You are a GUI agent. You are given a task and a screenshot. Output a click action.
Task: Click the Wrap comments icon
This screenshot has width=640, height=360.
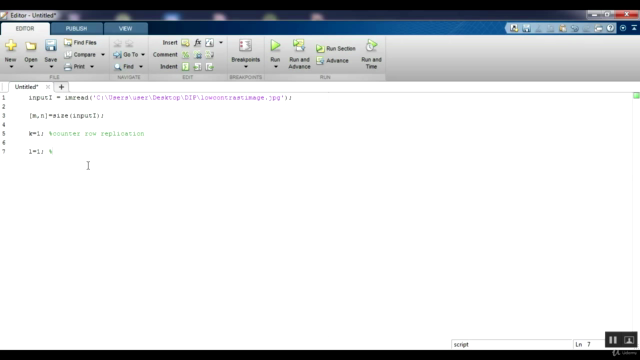pyautogui.click(x=209, y=55)
